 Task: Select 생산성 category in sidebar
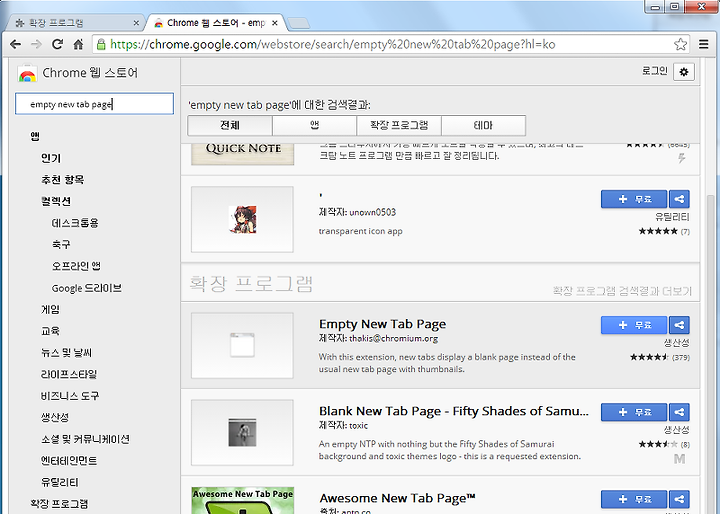tap(55, 417)
